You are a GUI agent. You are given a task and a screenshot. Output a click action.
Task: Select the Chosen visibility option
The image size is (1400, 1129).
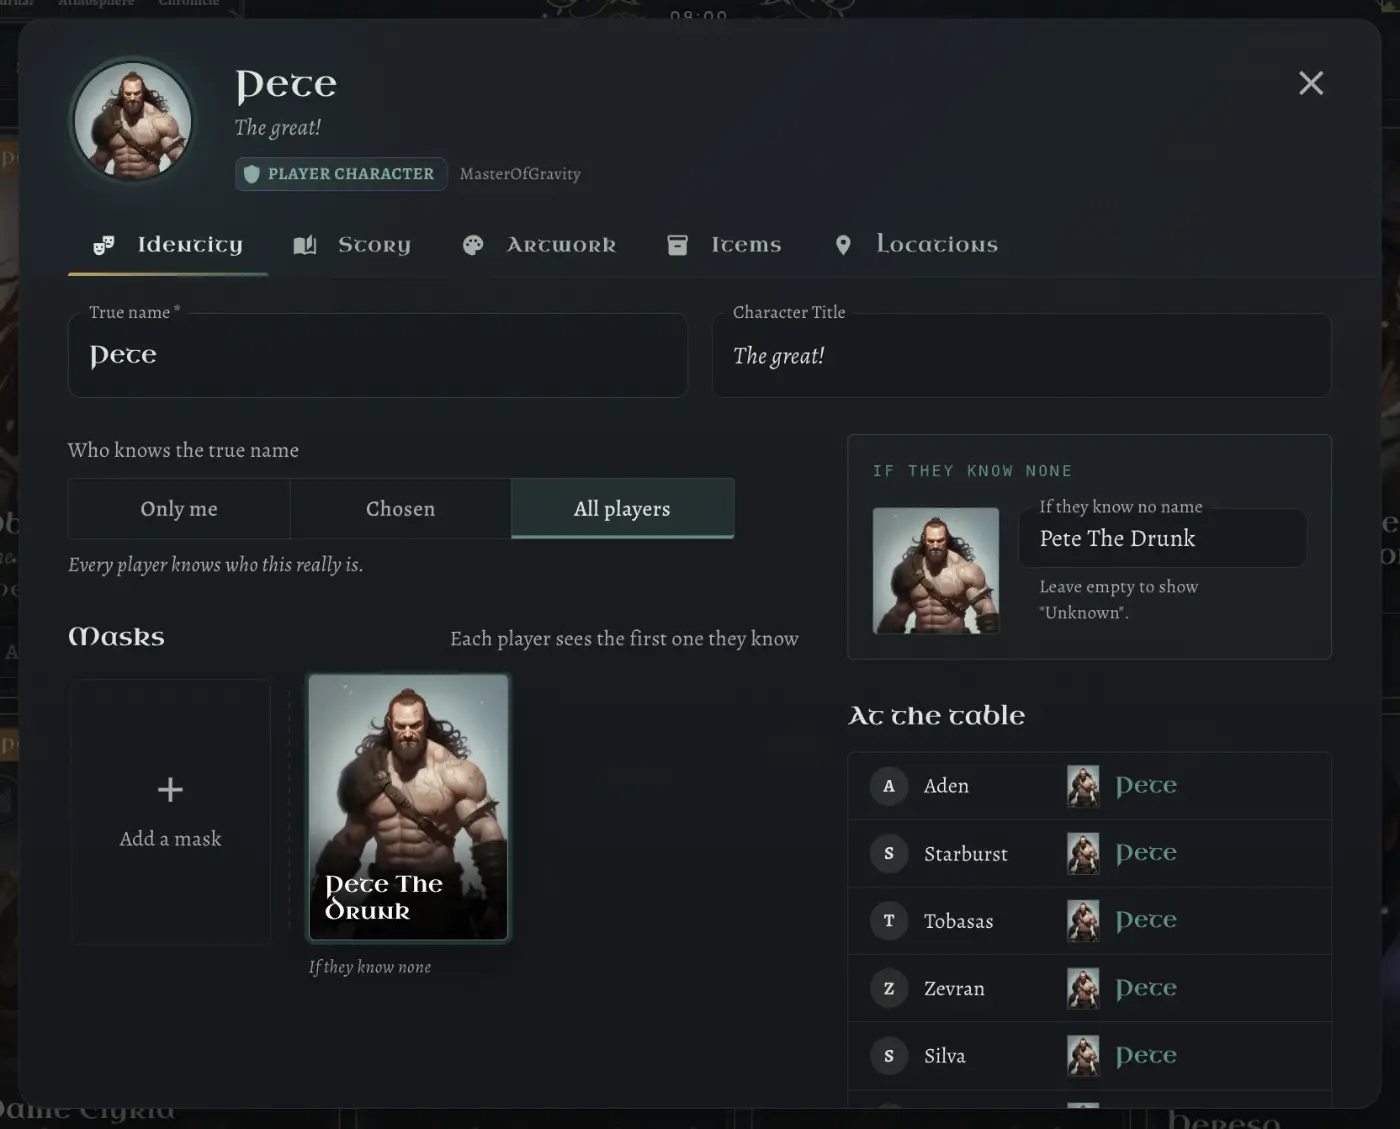pyautogui.click(x=401, y=509)
